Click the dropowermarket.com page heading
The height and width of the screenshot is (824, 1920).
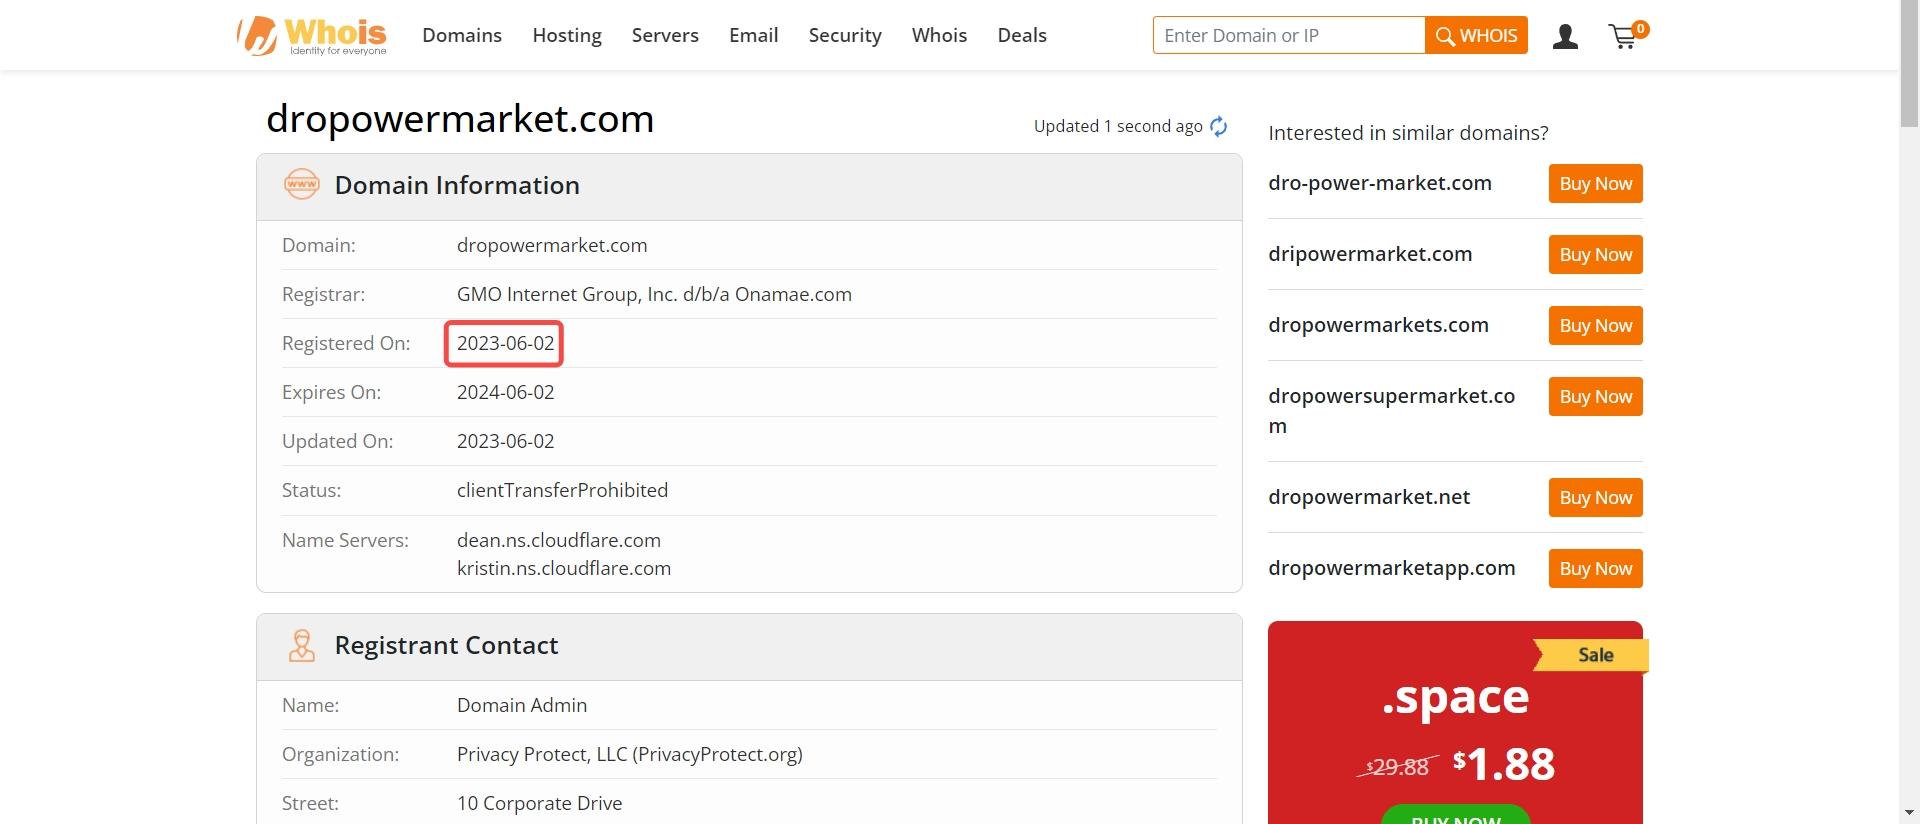460,119
